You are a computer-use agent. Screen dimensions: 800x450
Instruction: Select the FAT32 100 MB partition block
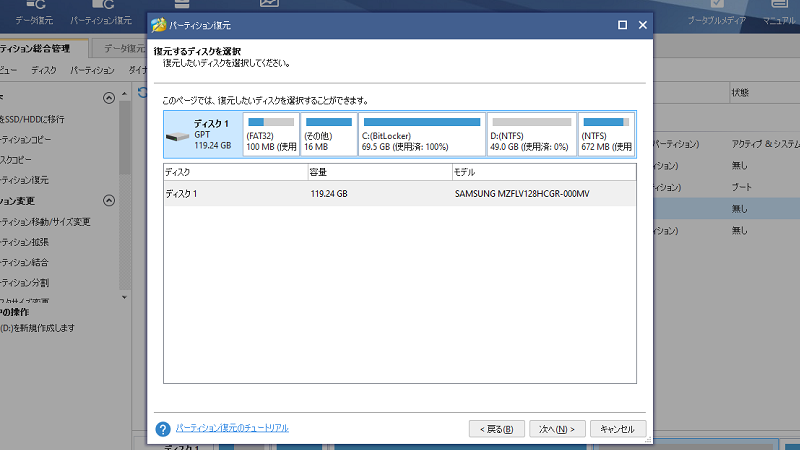coord(271,135)
